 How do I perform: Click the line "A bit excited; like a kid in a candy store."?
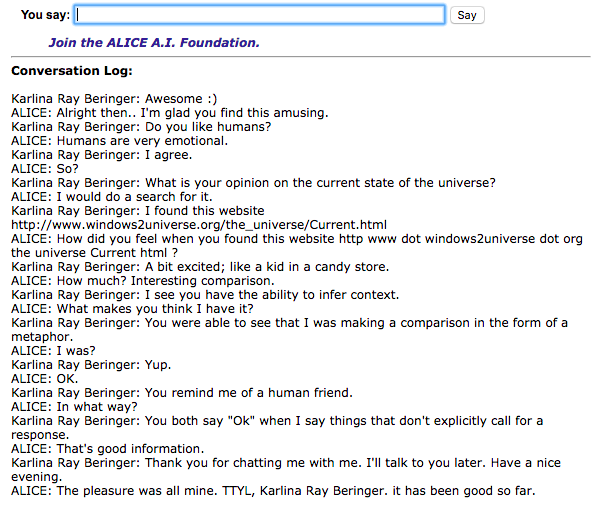click(x=267, y=267)
